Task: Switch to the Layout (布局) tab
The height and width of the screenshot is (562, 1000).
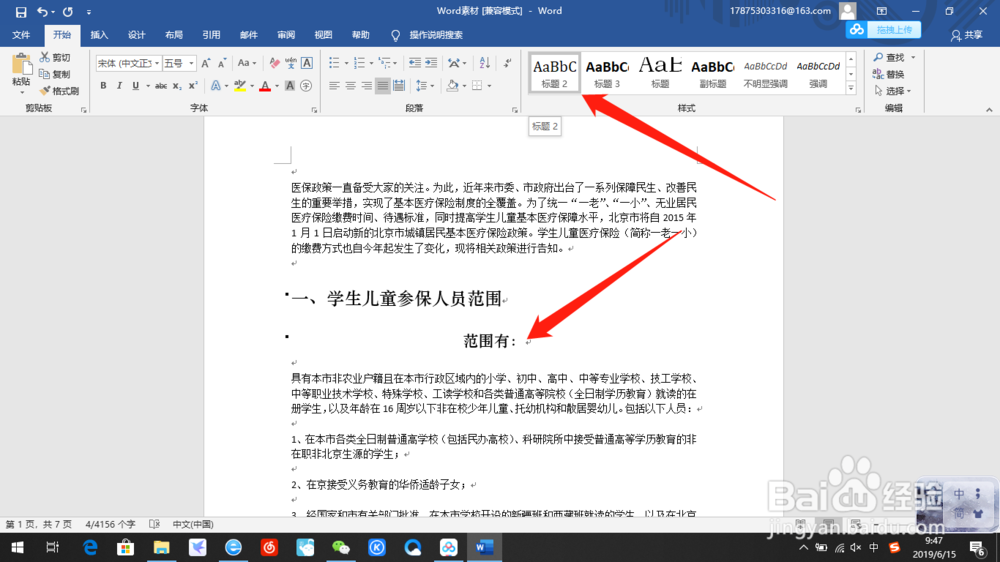Action: pos(173,35)
